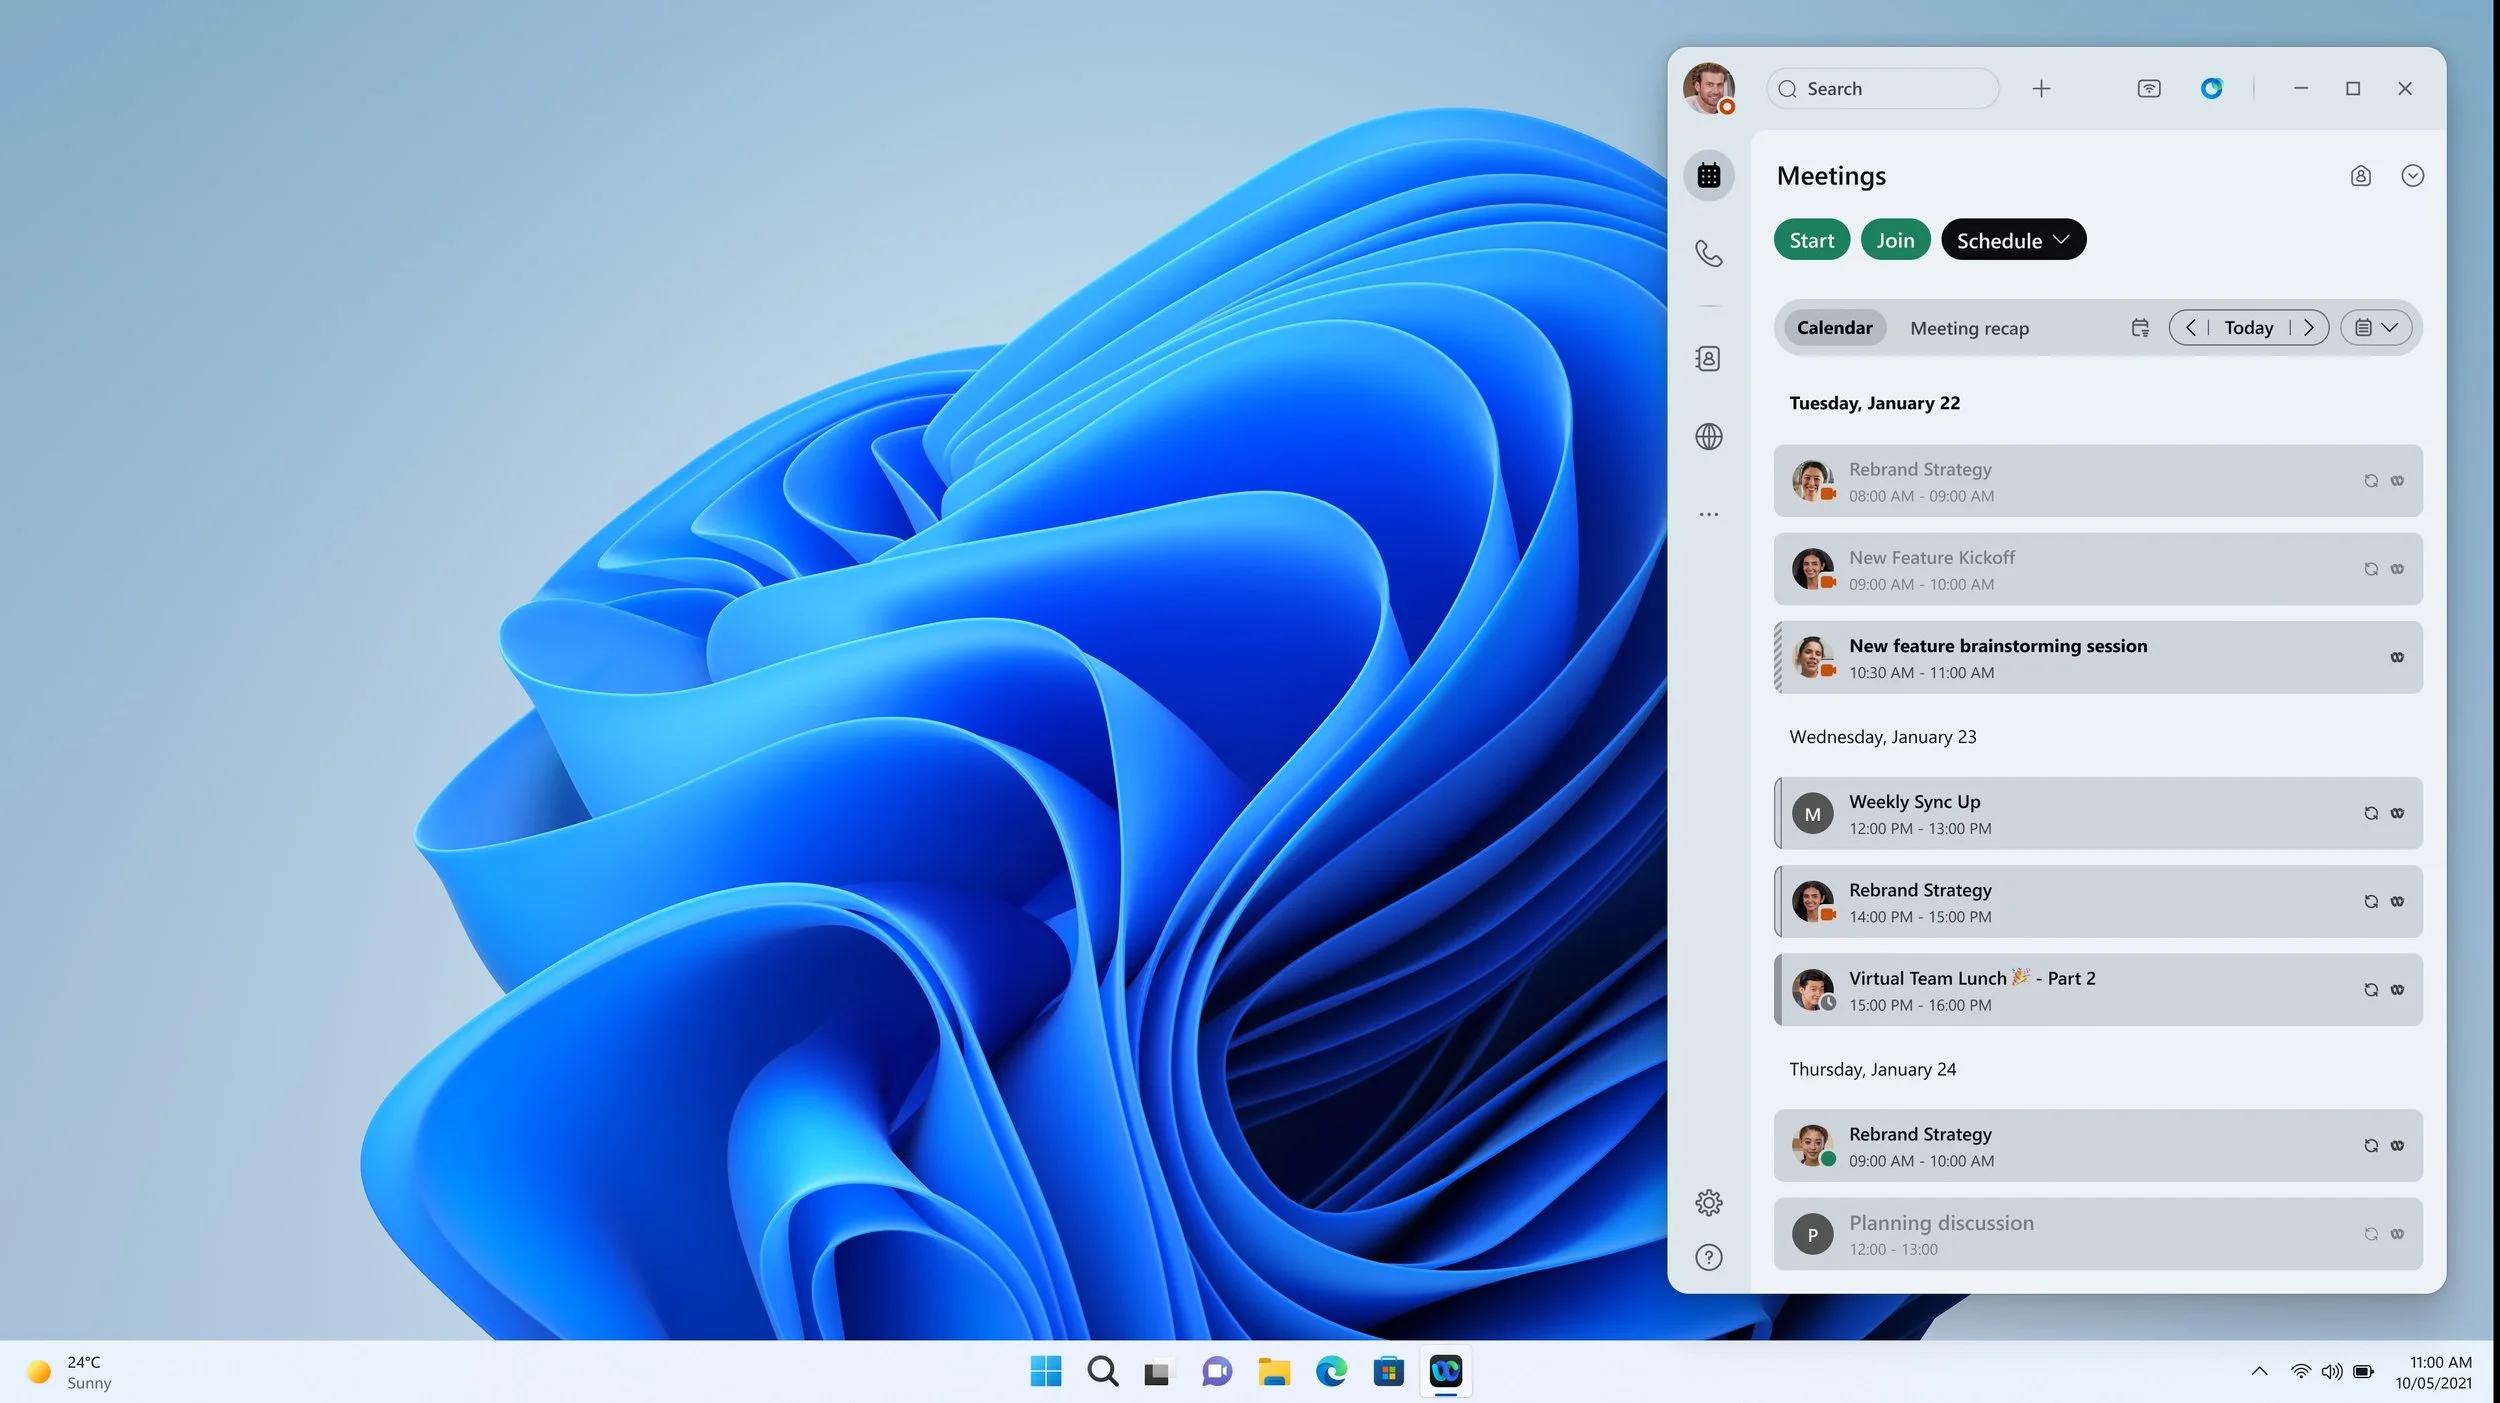Viewport: 2500px width, 1403px height.
Task: Open the web browser globe icon
Action: coord(1709,437)
